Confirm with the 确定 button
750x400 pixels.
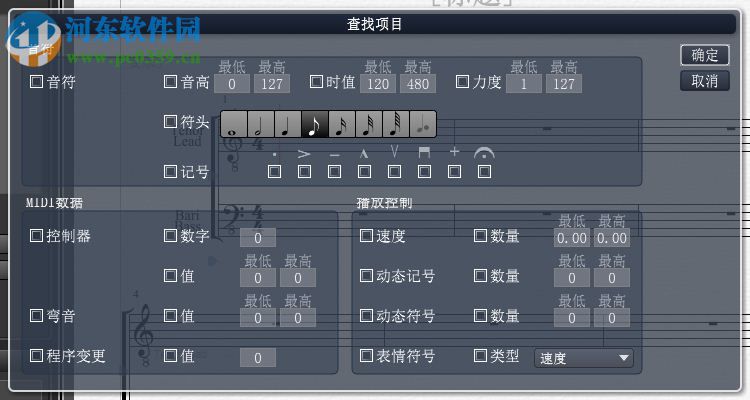click(705, 55)
